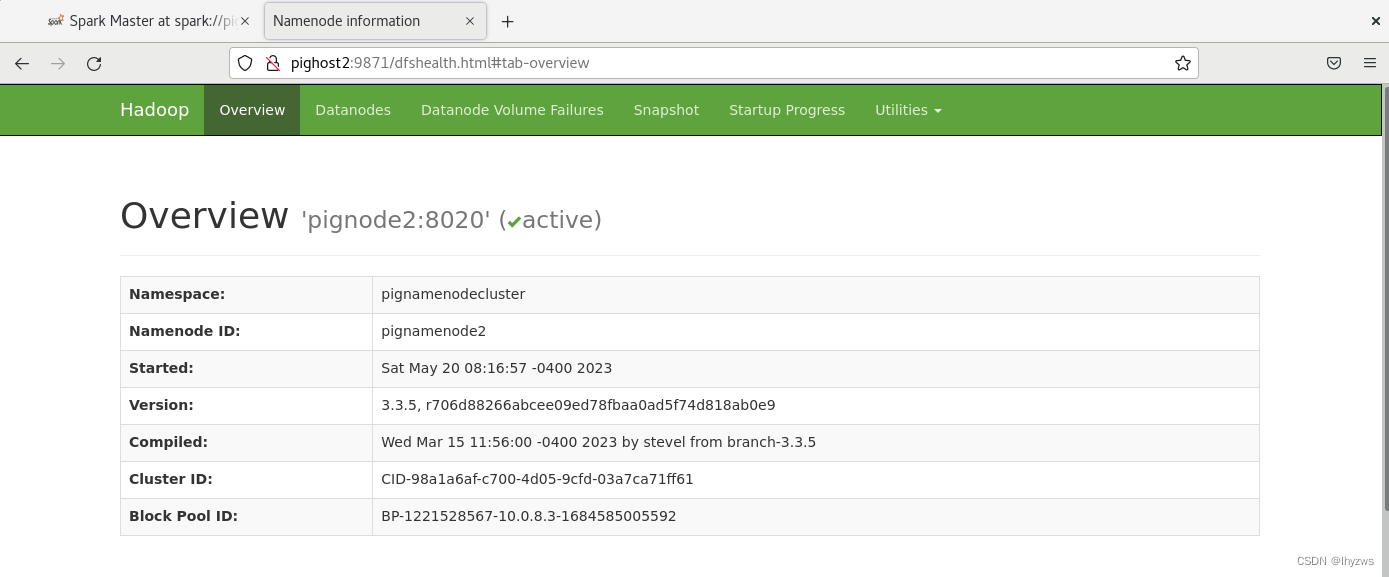Viewport: 1389px width, 577px height.
Task: Bookmark this page with the star icon
Action: [1183, 63]
